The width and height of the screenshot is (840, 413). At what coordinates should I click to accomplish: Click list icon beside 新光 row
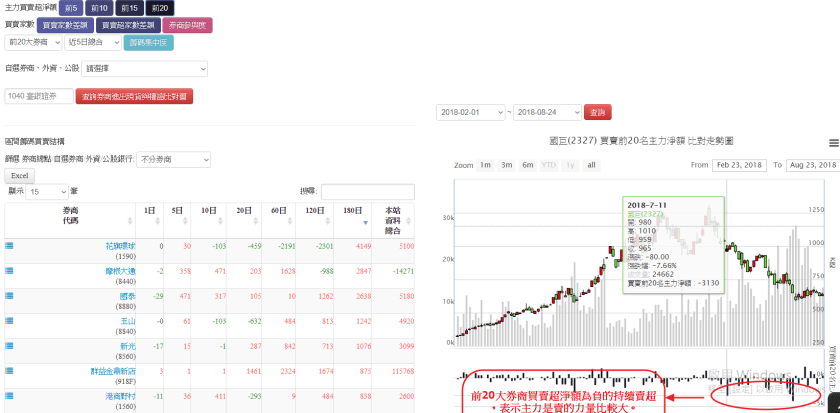(9, 346)
